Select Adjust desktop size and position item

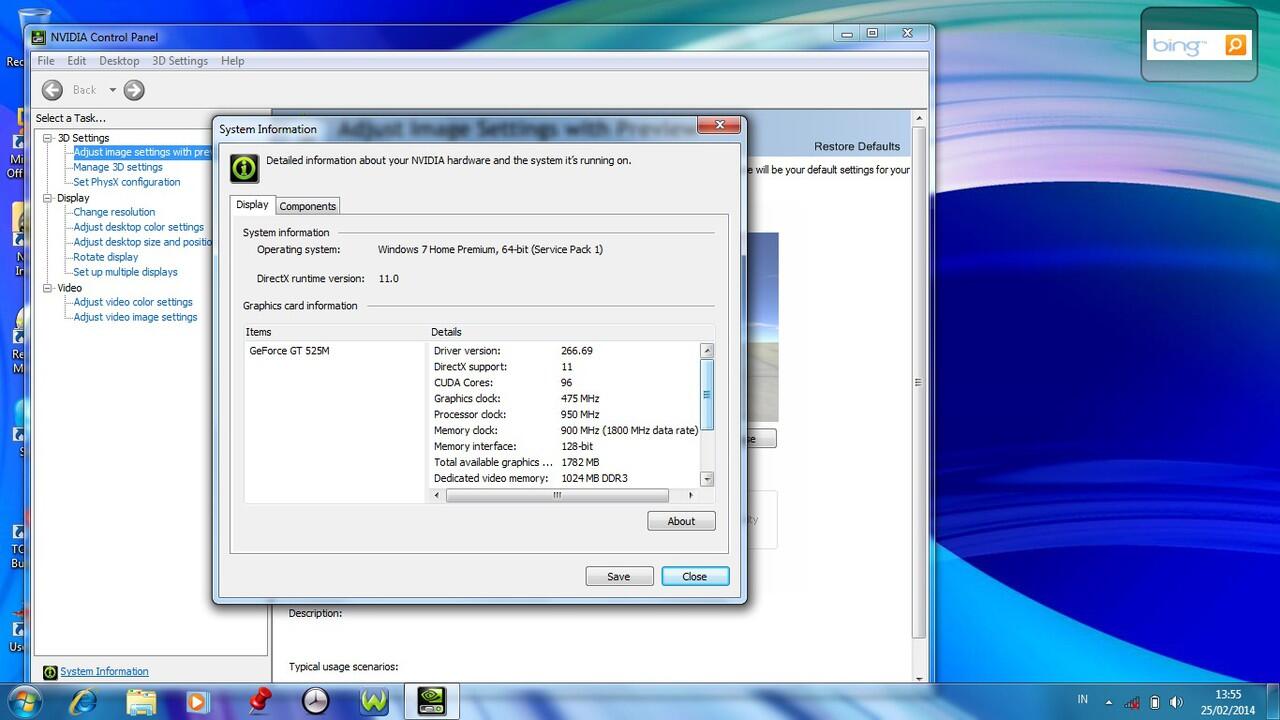142,242
